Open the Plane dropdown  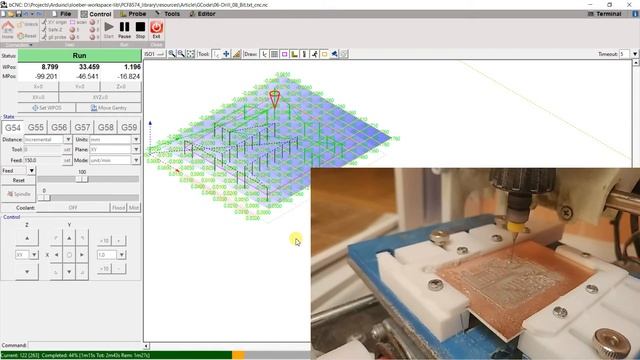click(136, 149)
